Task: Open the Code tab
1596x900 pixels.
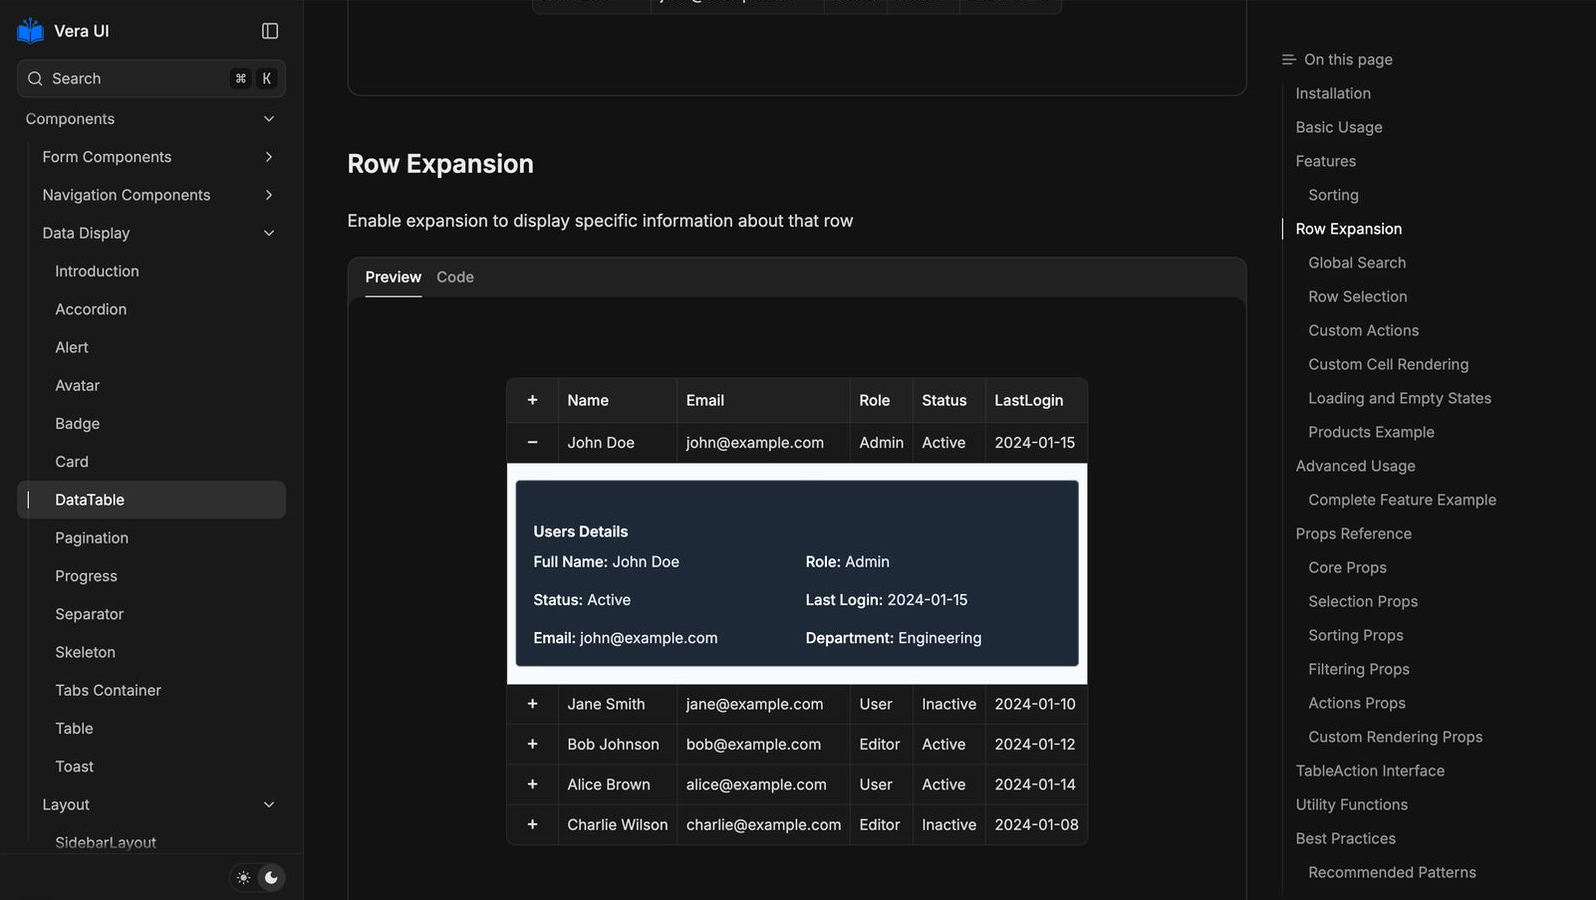Action: point(455,277)
